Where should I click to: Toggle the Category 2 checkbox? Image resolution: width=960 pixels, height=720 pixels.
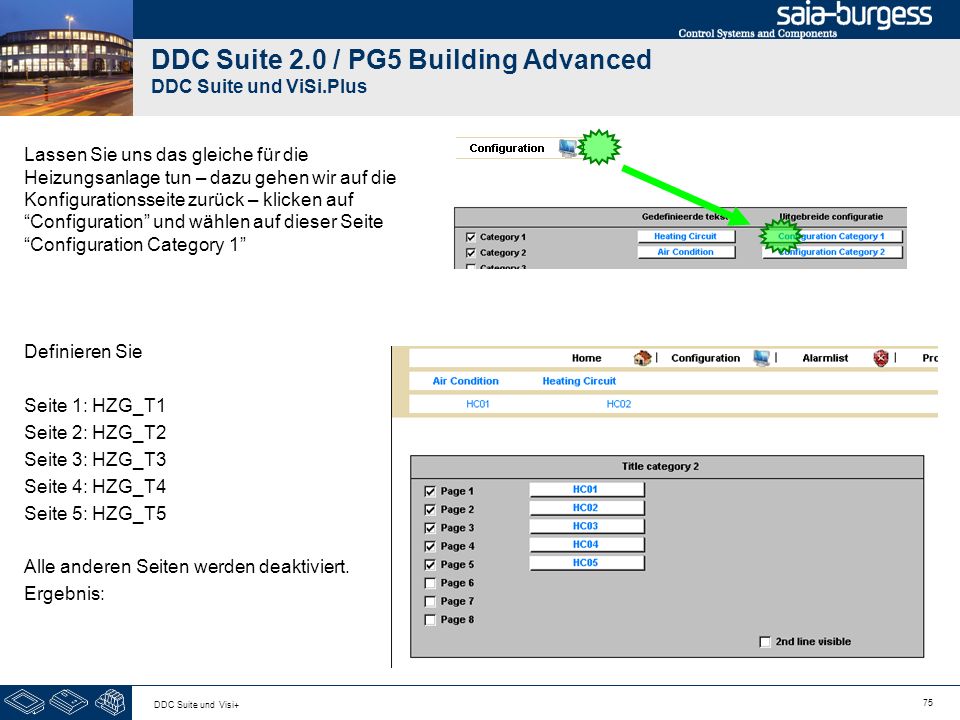471,253
